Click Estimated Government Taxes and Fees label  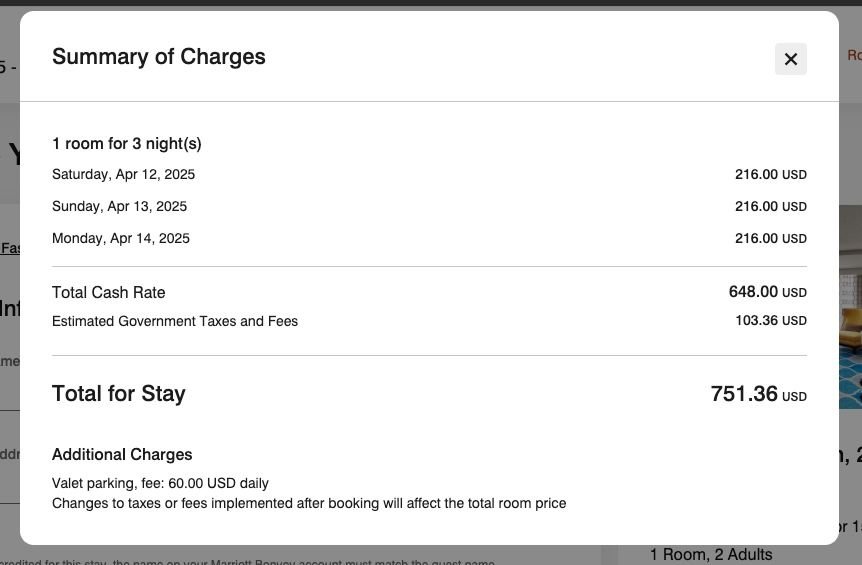coord(175,322)
